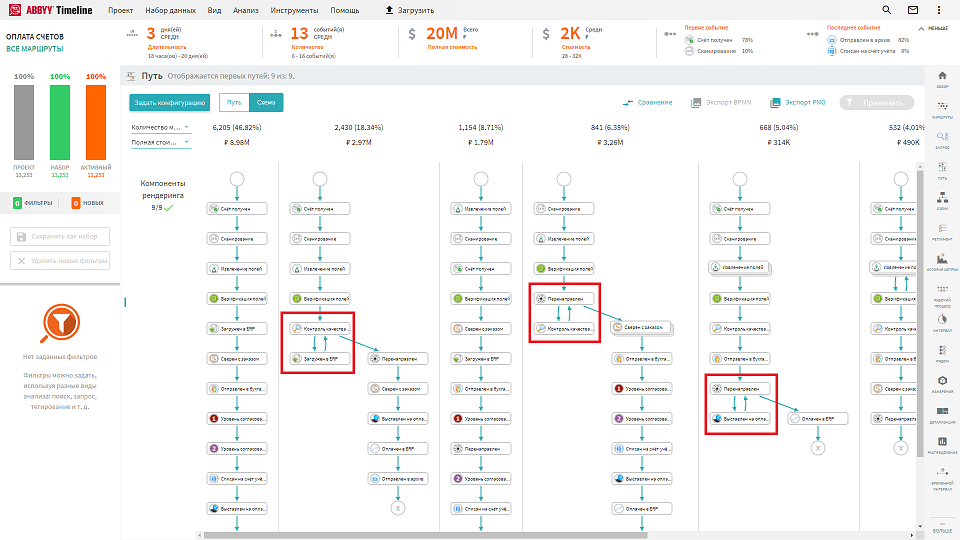Screen dimensions: 960x540
Task: Click path count 2,430 (18.34%)
Action: pyautogui.click(x=359, y=127)
